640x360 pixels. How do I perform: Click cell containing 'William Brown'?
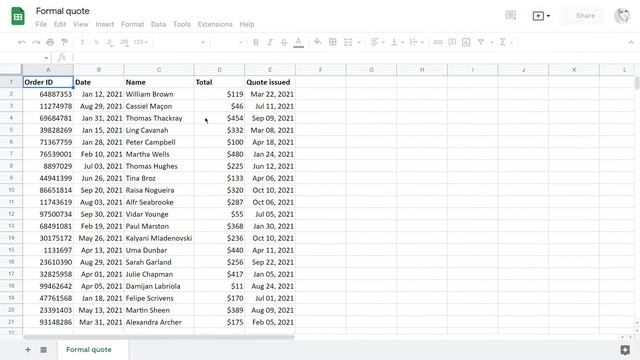(x=159, y=94)
